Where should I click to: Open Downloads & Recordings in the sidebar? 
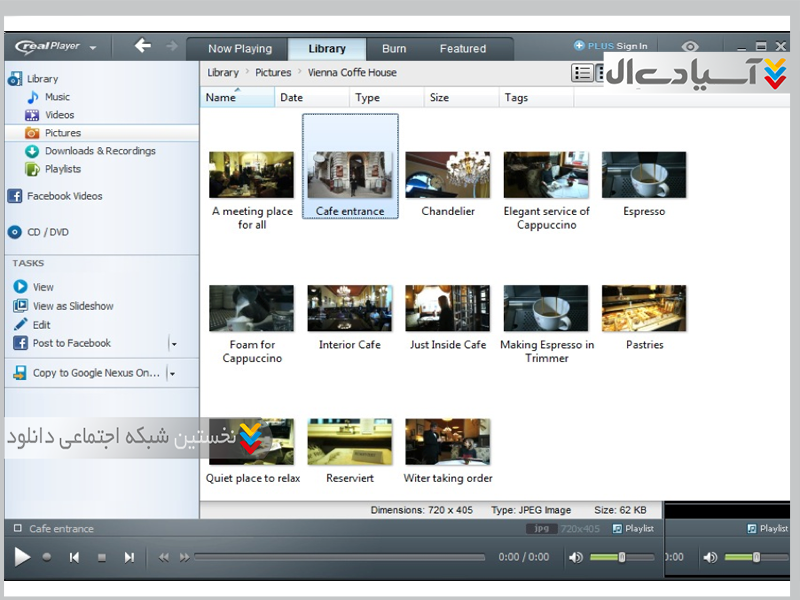coord(100,151)
